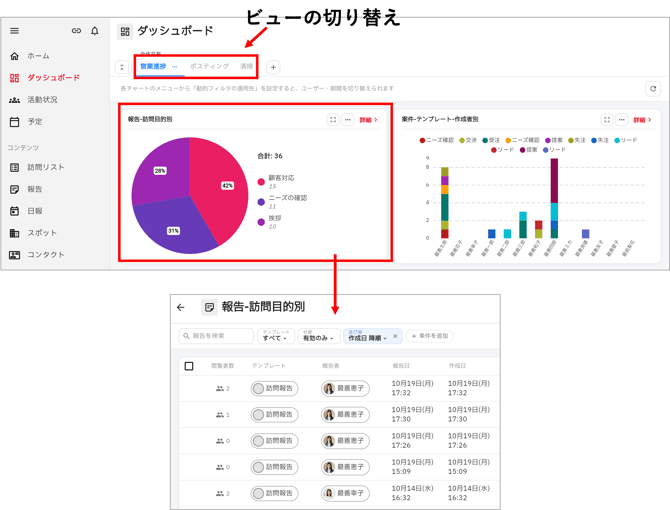Click the 受注 legend dot in bar chart

point(485,141)
